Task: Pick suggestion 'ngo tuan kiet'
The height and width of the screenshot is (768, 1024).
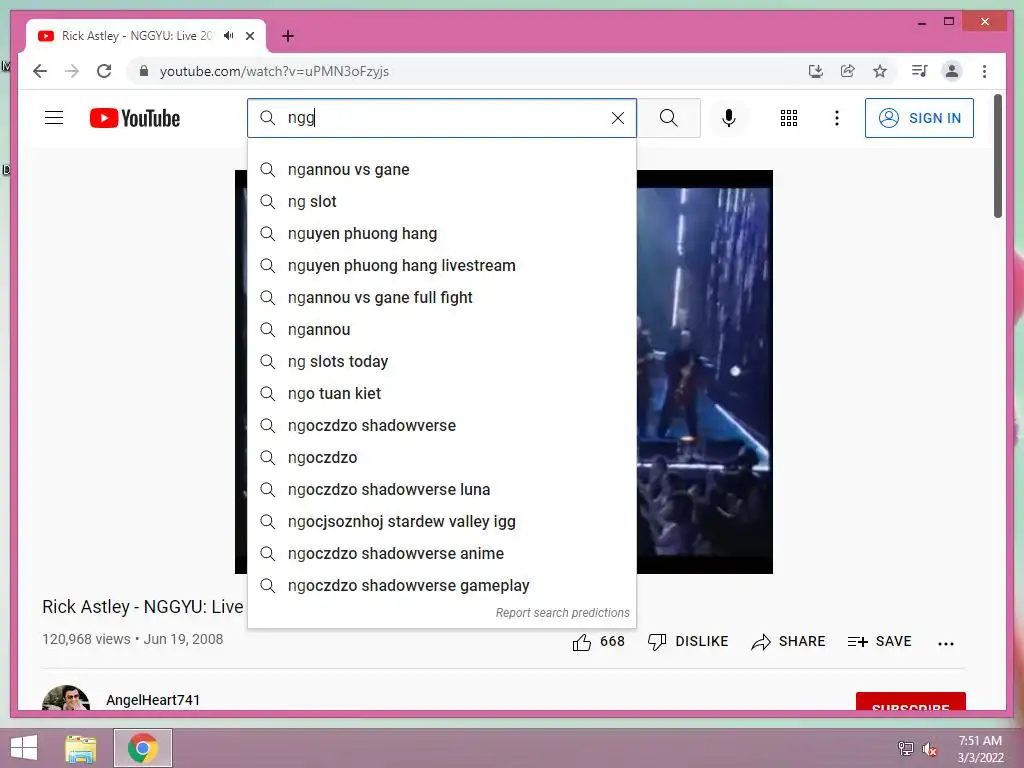Action: click(x=442, y=394)
